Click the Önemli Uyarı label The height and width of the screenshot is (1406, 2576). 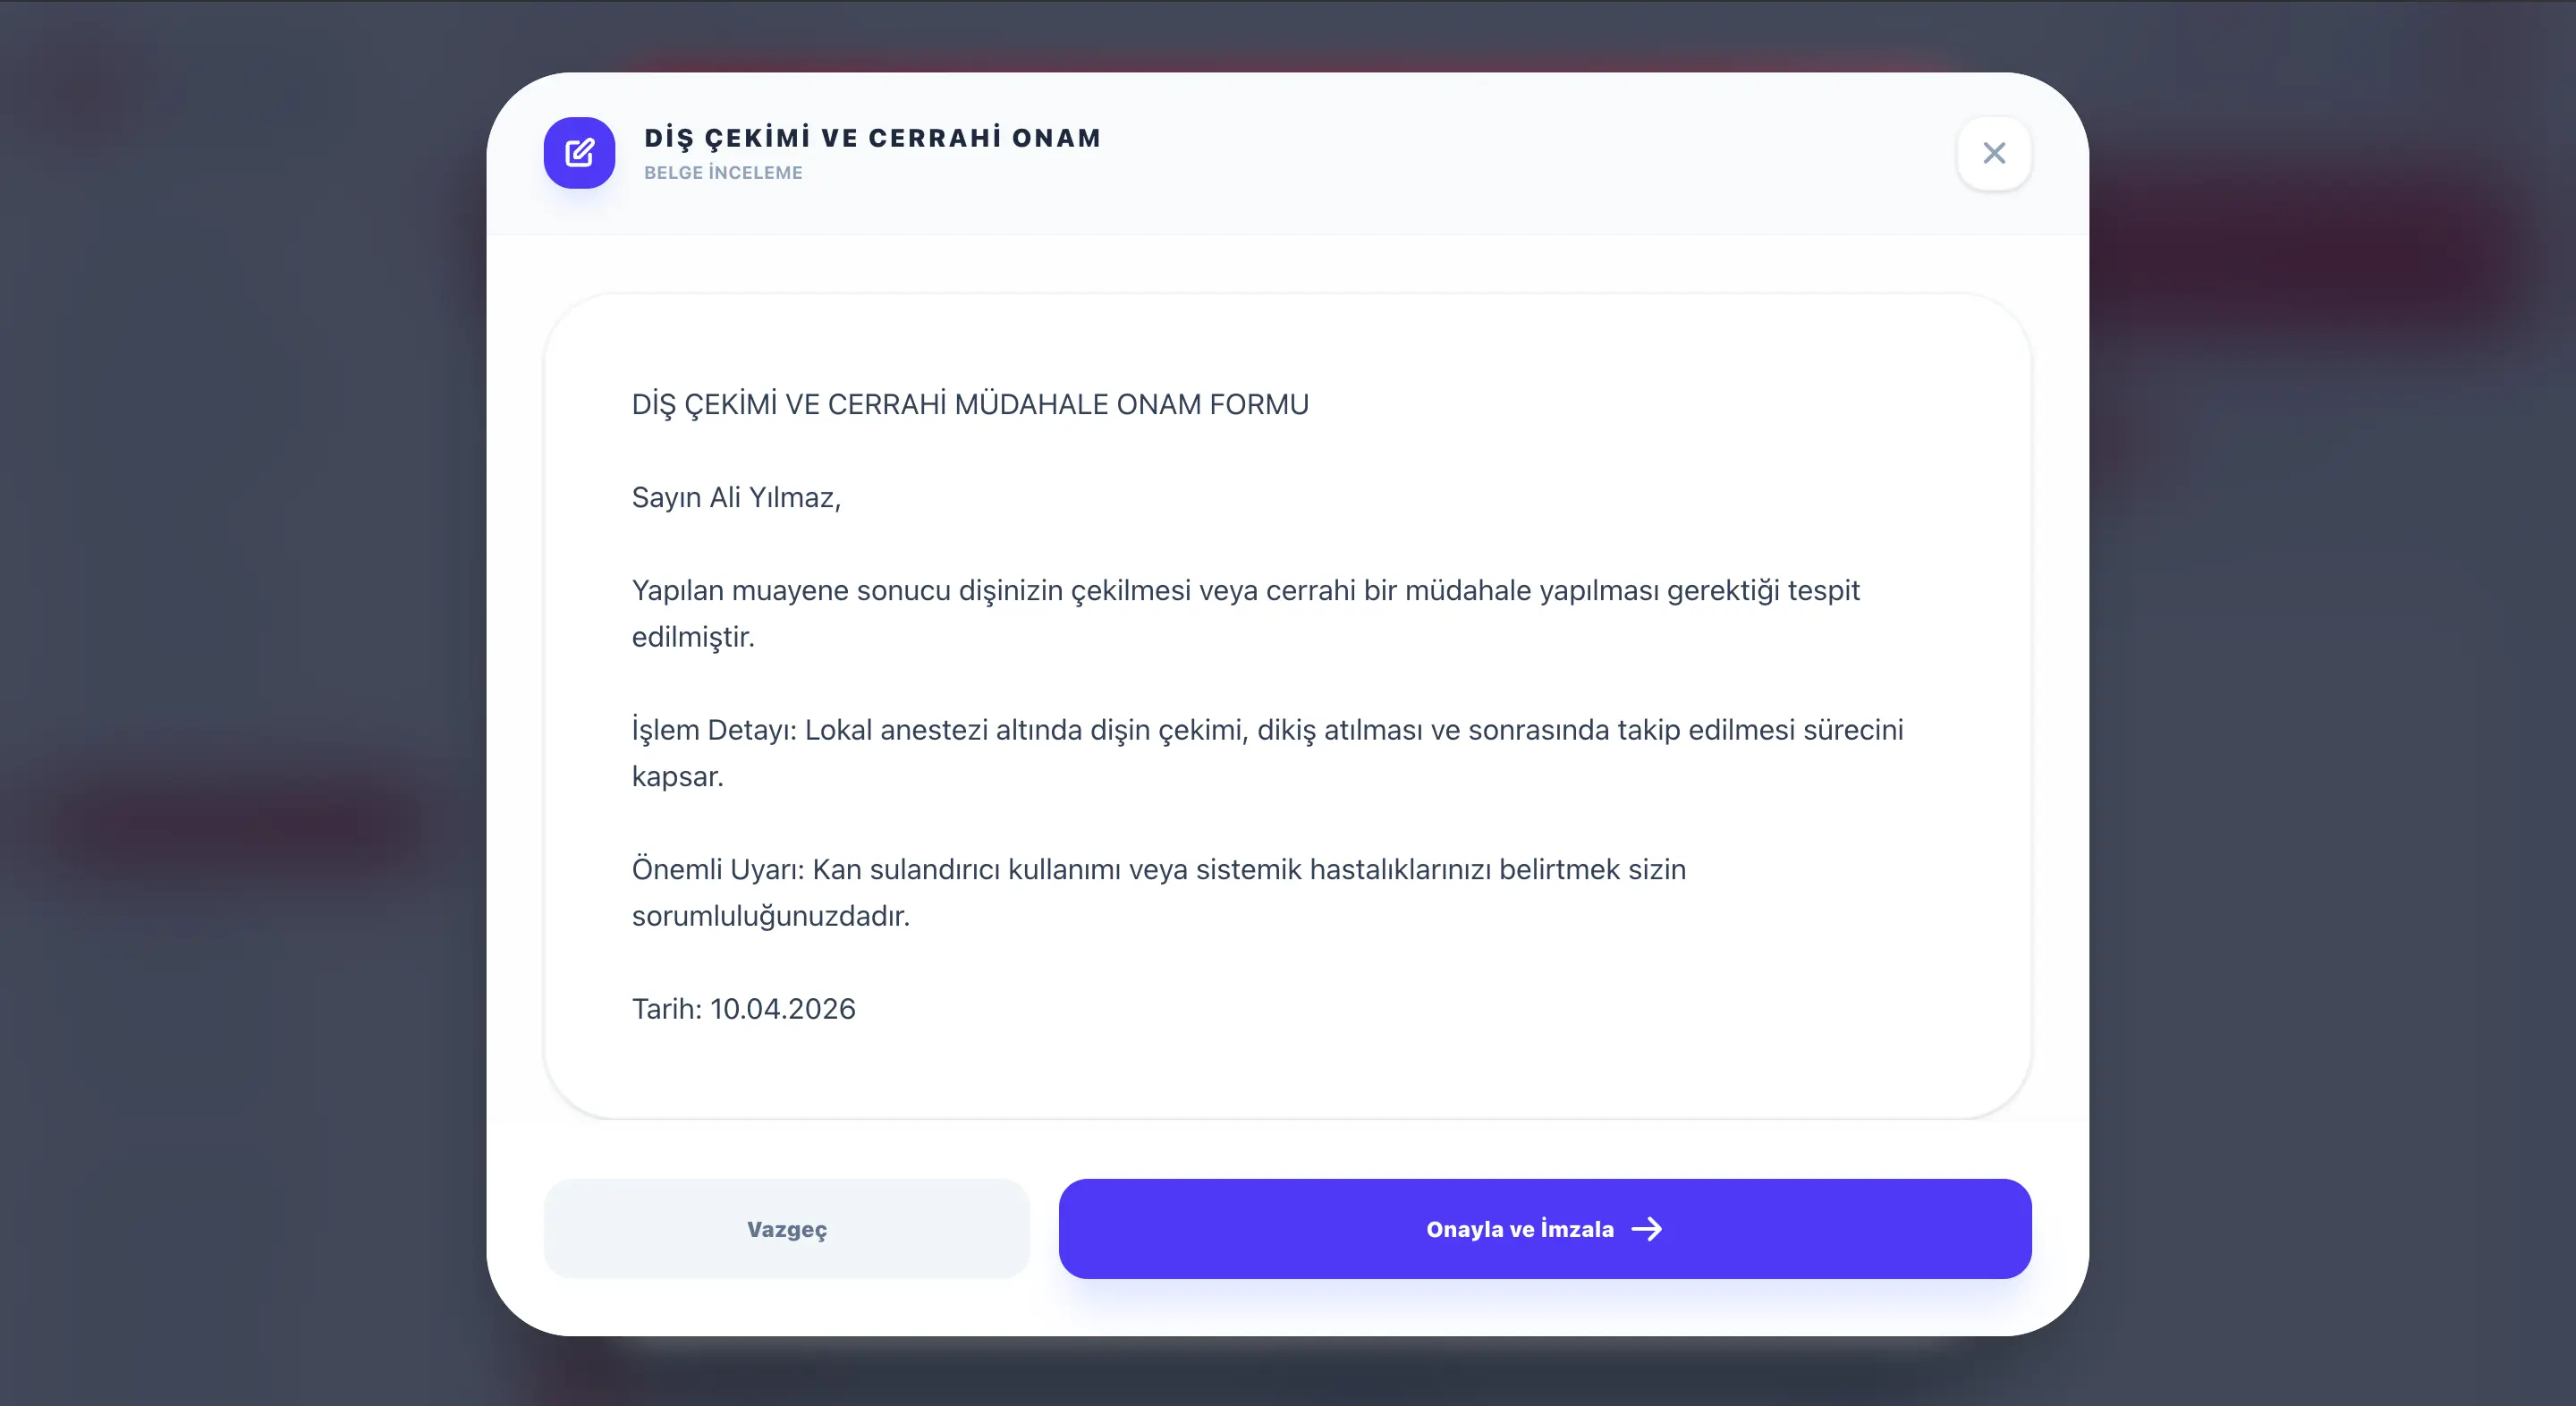click(717, 869)
